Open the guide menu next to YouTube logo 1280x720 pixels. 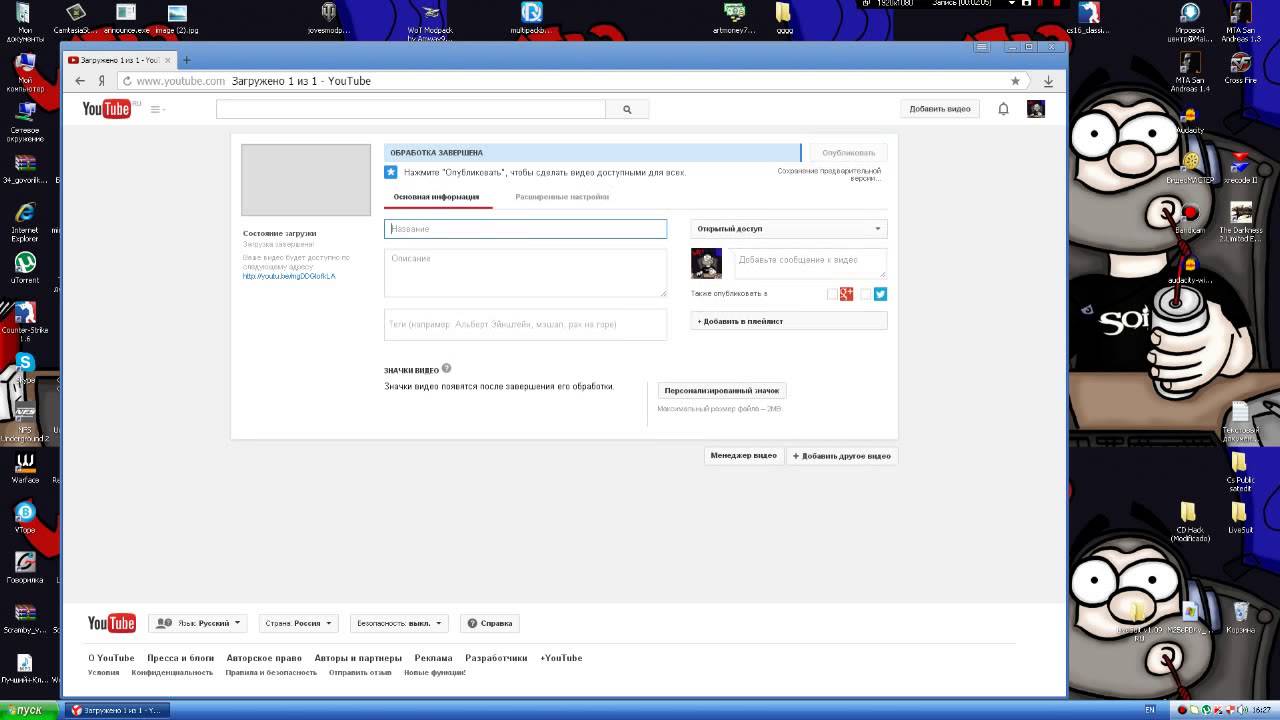click(157, 109)
